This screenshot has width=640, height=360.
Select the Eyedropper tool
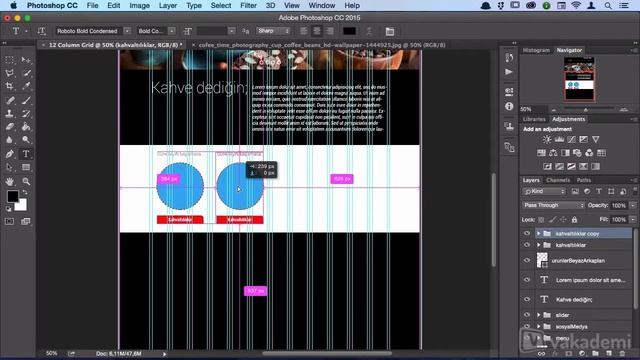pyautogui.click(x=26, y=87)
